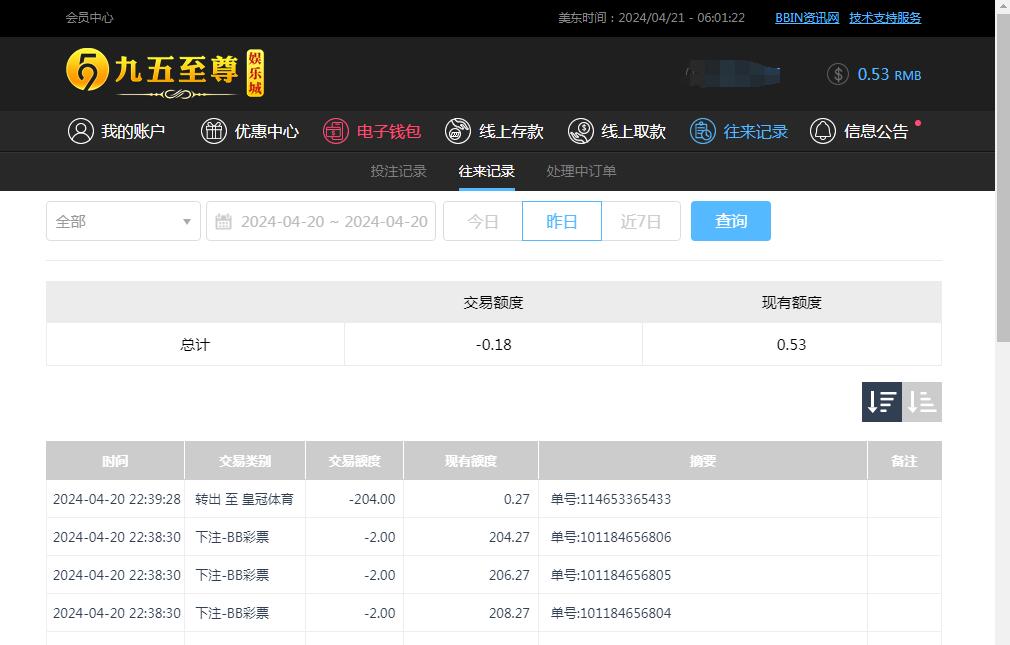
Task: Open 我的账户 user icon
Action: click(x=81, y=131)
